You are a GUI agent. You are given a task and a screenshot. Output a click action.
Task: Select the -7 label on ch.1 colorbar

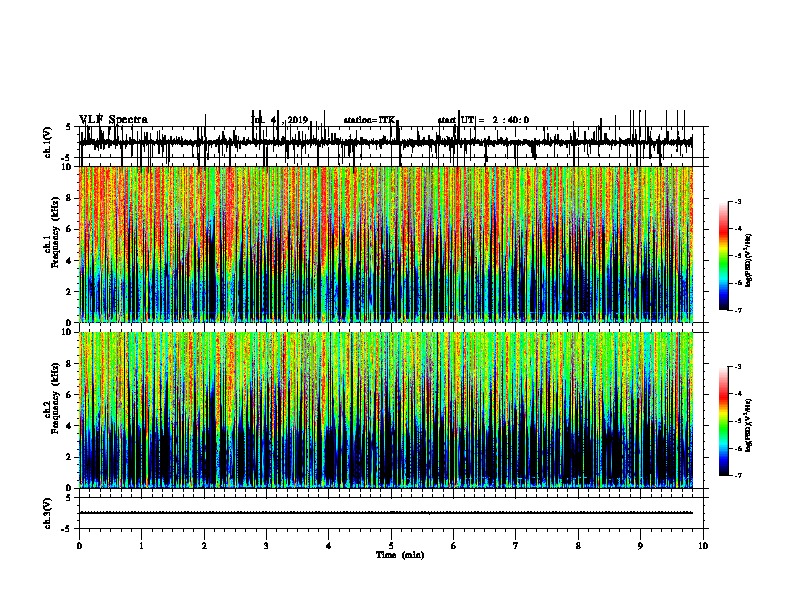(738, 310)
